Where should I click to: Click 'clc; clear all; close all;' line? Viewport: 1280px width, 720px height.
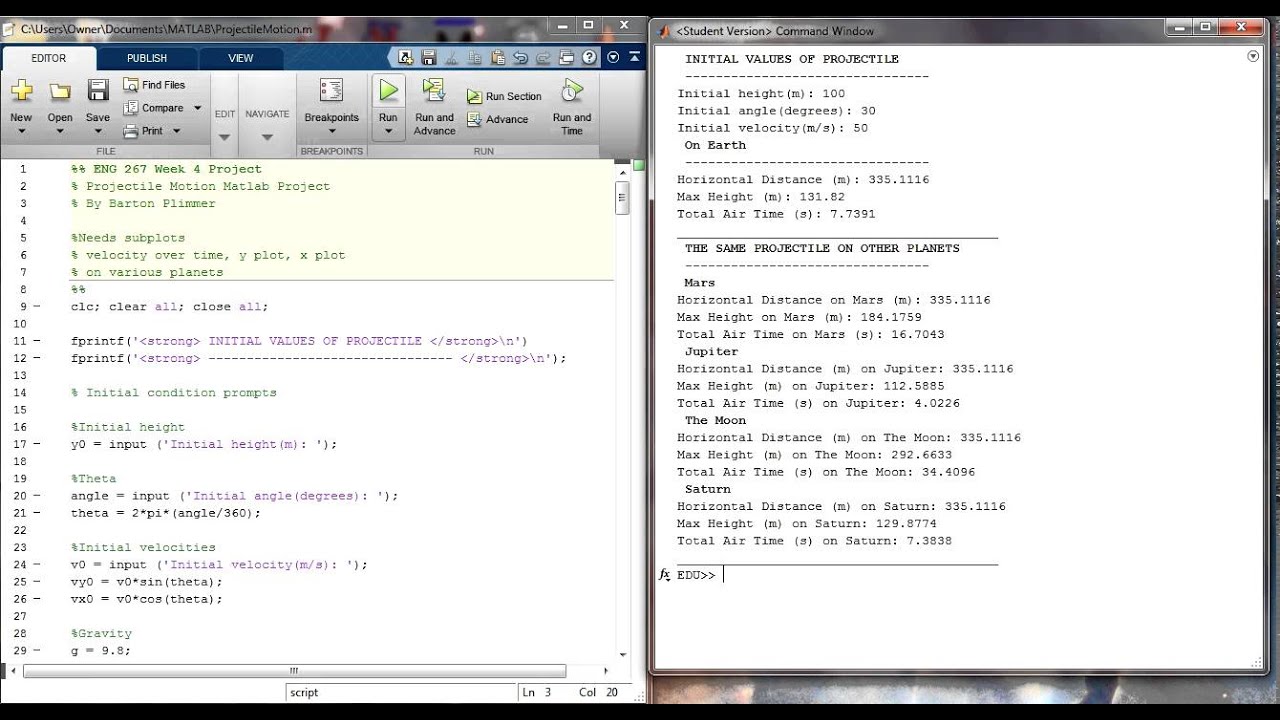pos(169,307)
